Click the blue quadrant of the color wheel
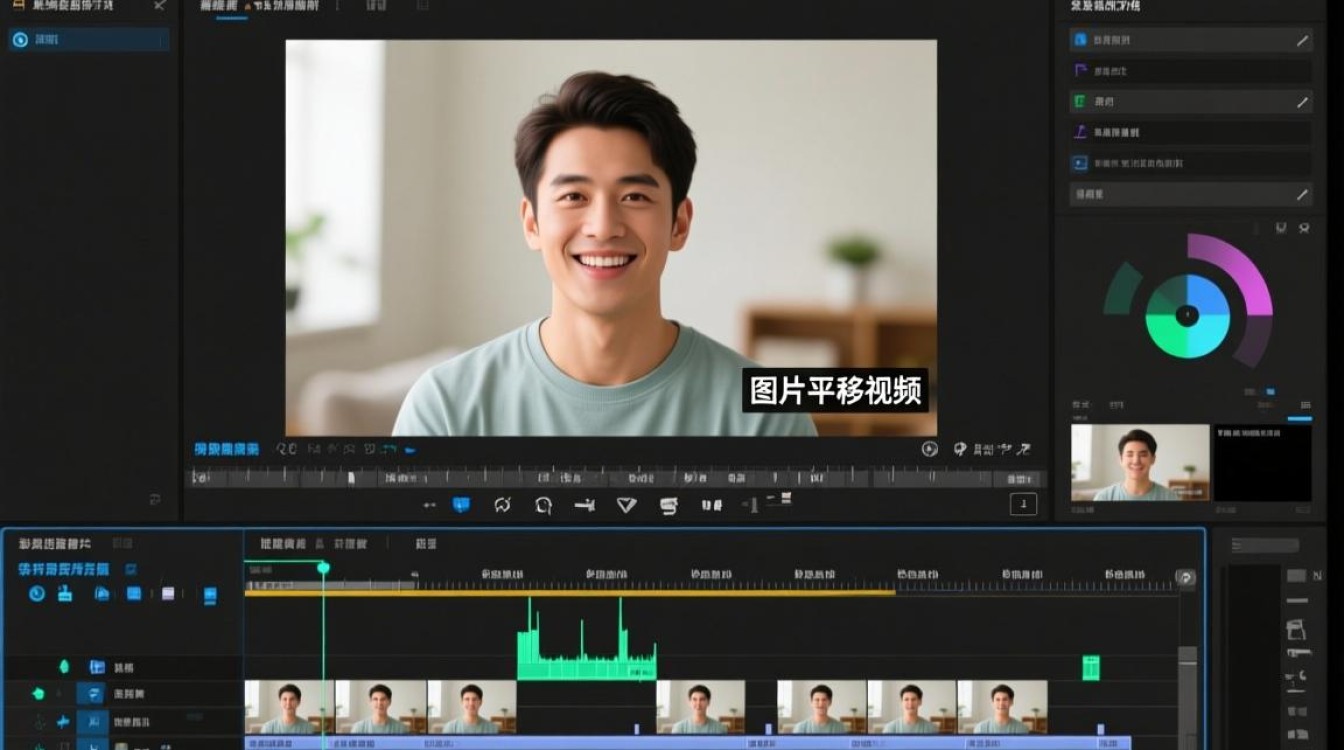This screenshot has height=750, width=1344. point(1209,295)
